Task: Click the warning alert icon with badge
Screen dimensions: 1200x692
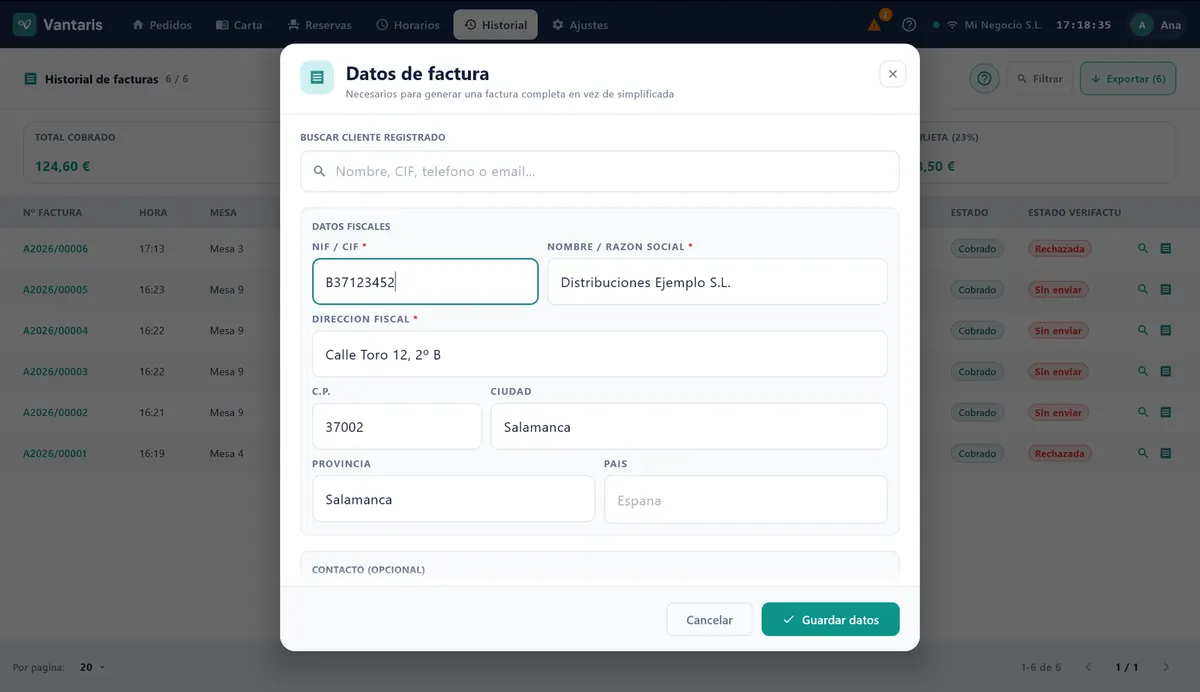Action: pos(875,25)
